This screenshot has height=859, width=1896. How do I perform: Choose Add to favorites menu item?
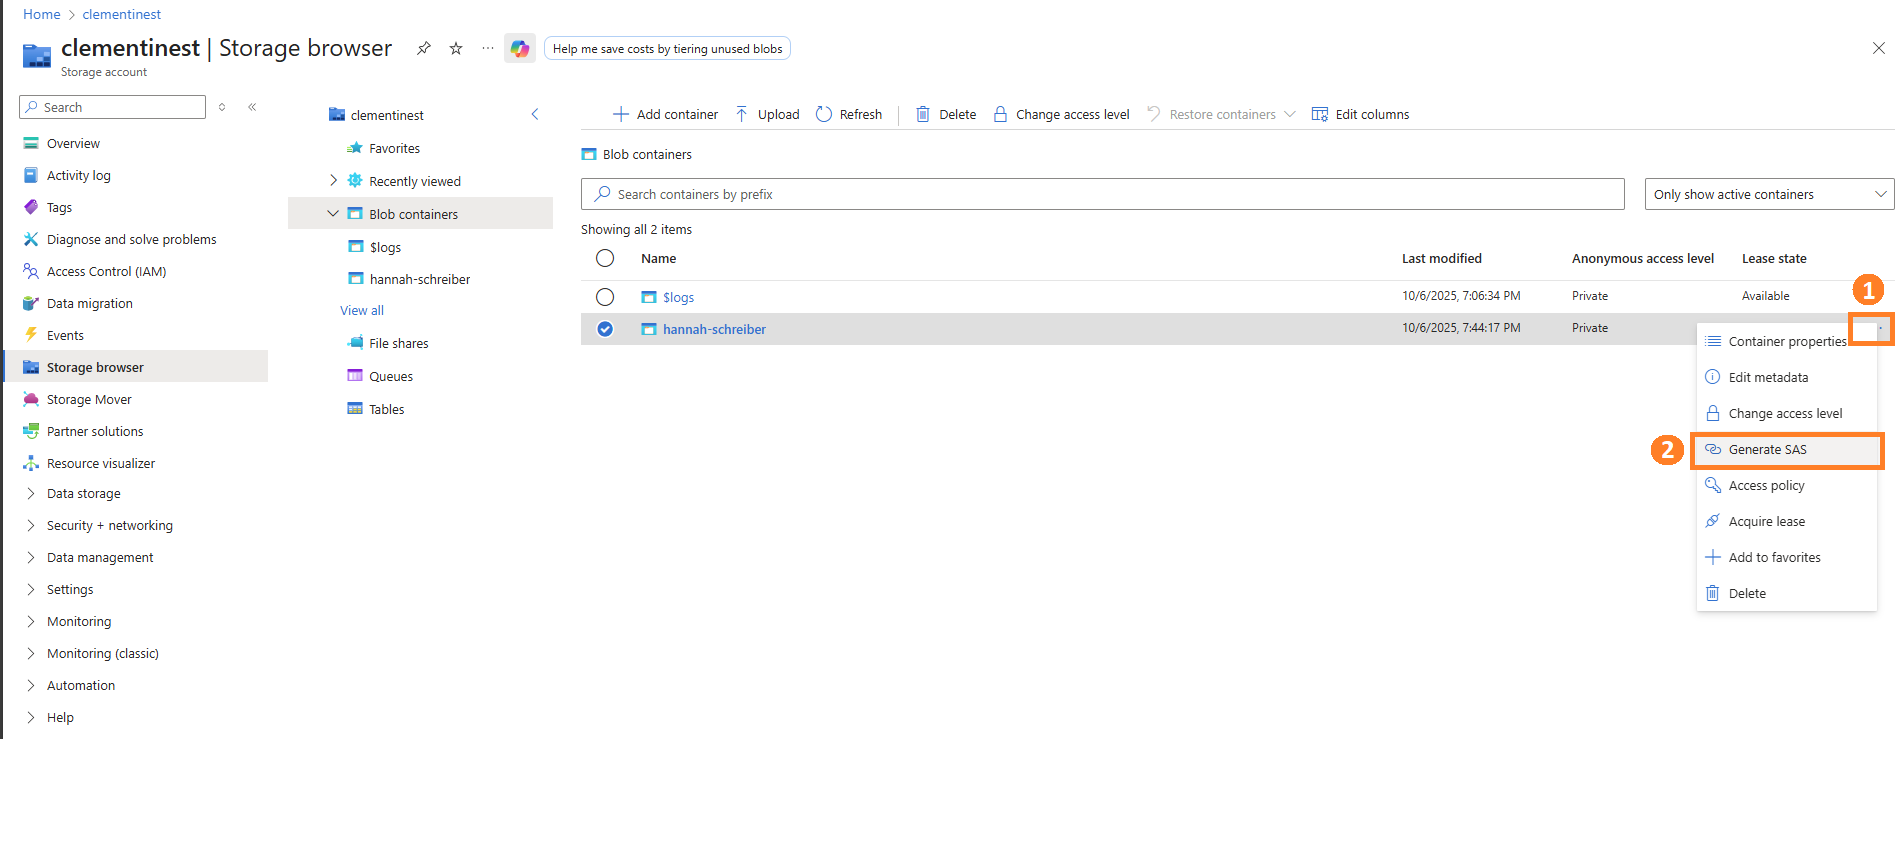coord(1787,557)
